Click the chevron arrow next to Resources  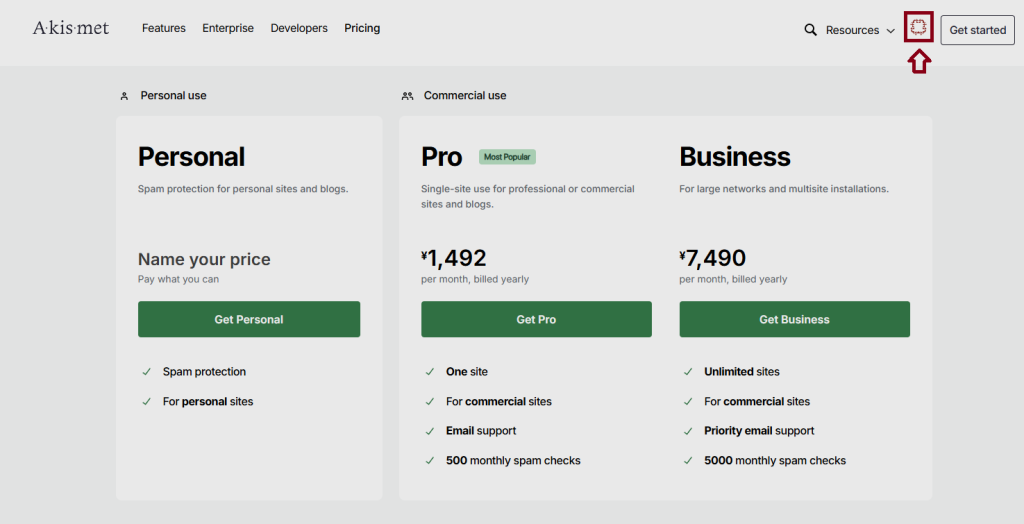pos(890,31)
